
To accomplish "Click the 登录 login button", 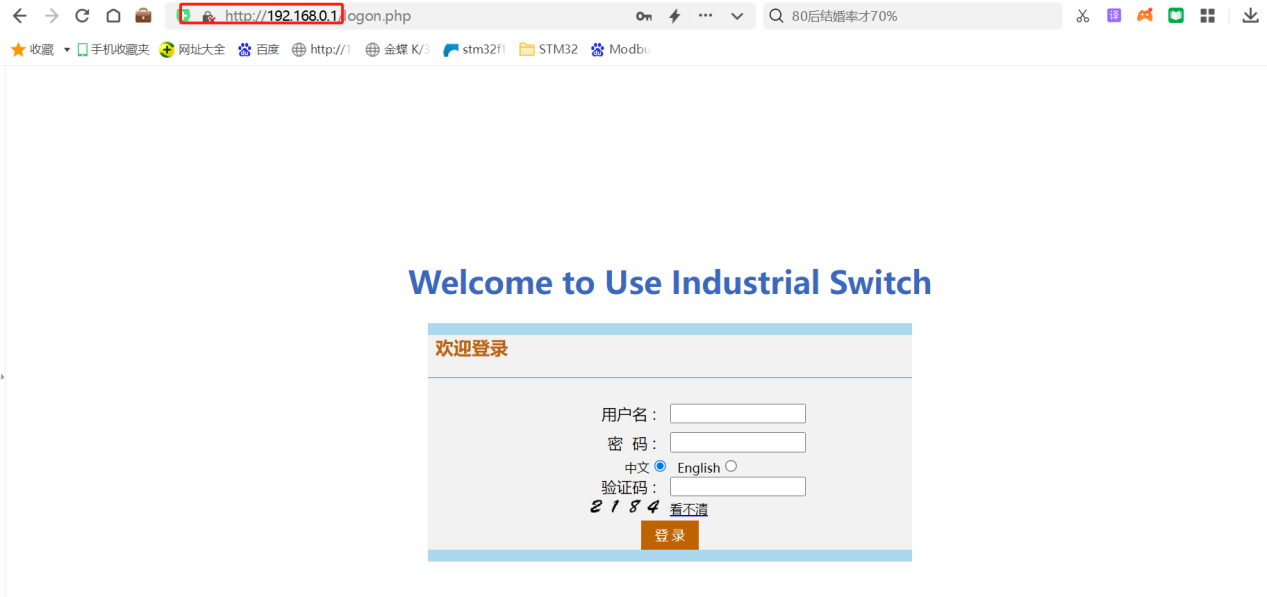I will pos(669,535).
